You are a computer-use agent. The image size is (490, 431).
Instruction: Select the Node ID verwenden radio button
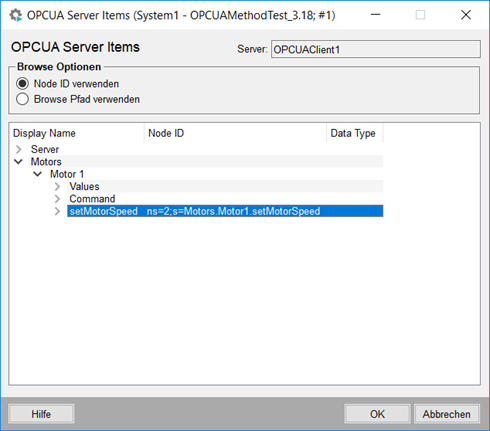(x=22, y=84)
